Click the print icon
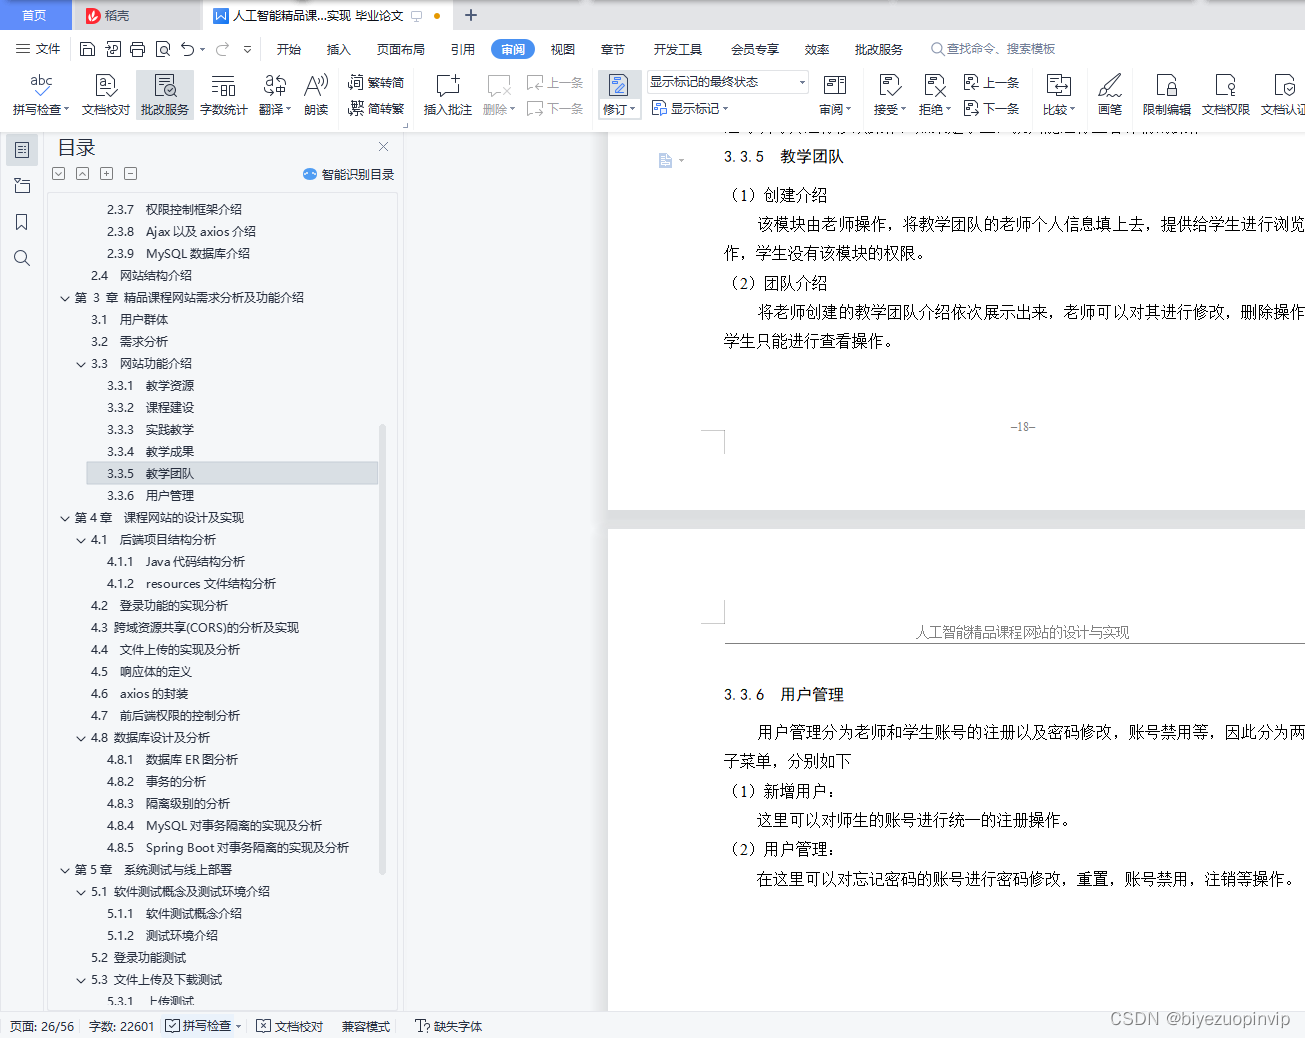Image resolution: width=1305 pixels, height=1038 pixels. 137,49
